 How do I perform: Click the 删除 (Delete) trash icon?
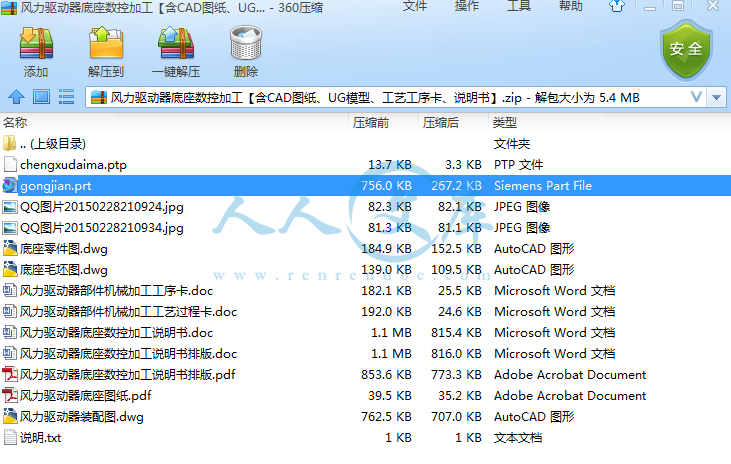pos(246,43)
